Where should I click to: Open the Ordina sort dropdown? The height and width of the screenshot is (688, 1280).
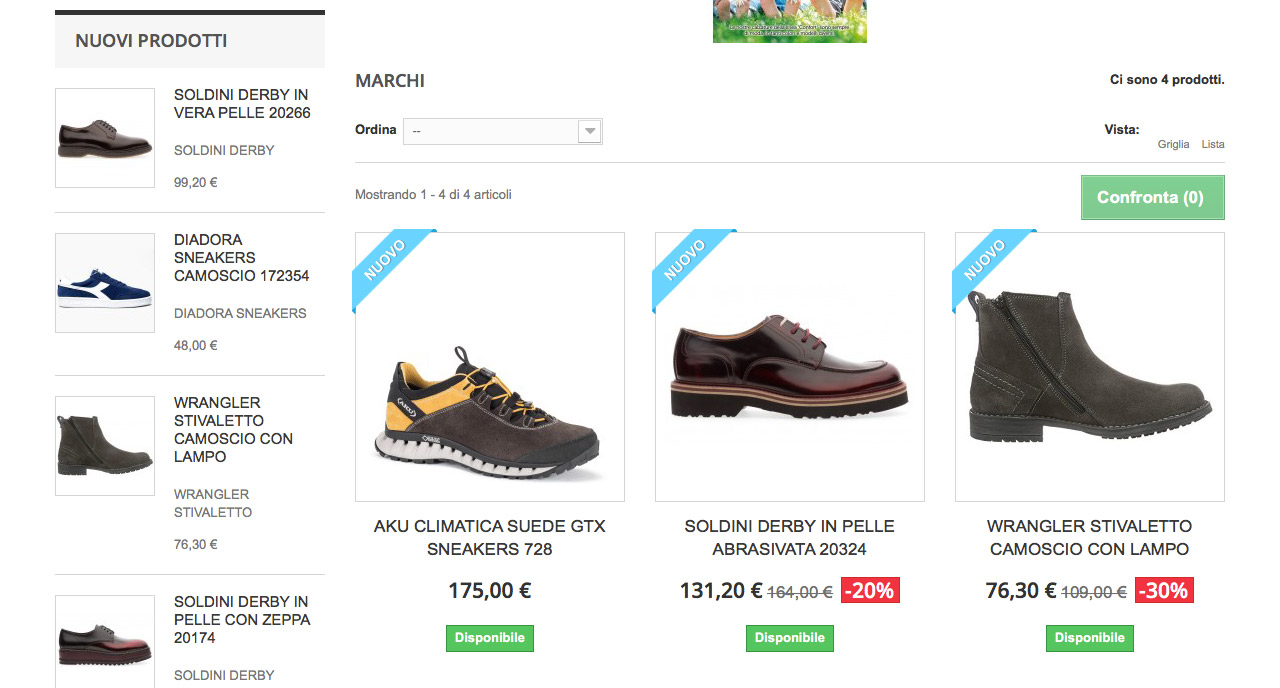(x=502, y=131)
